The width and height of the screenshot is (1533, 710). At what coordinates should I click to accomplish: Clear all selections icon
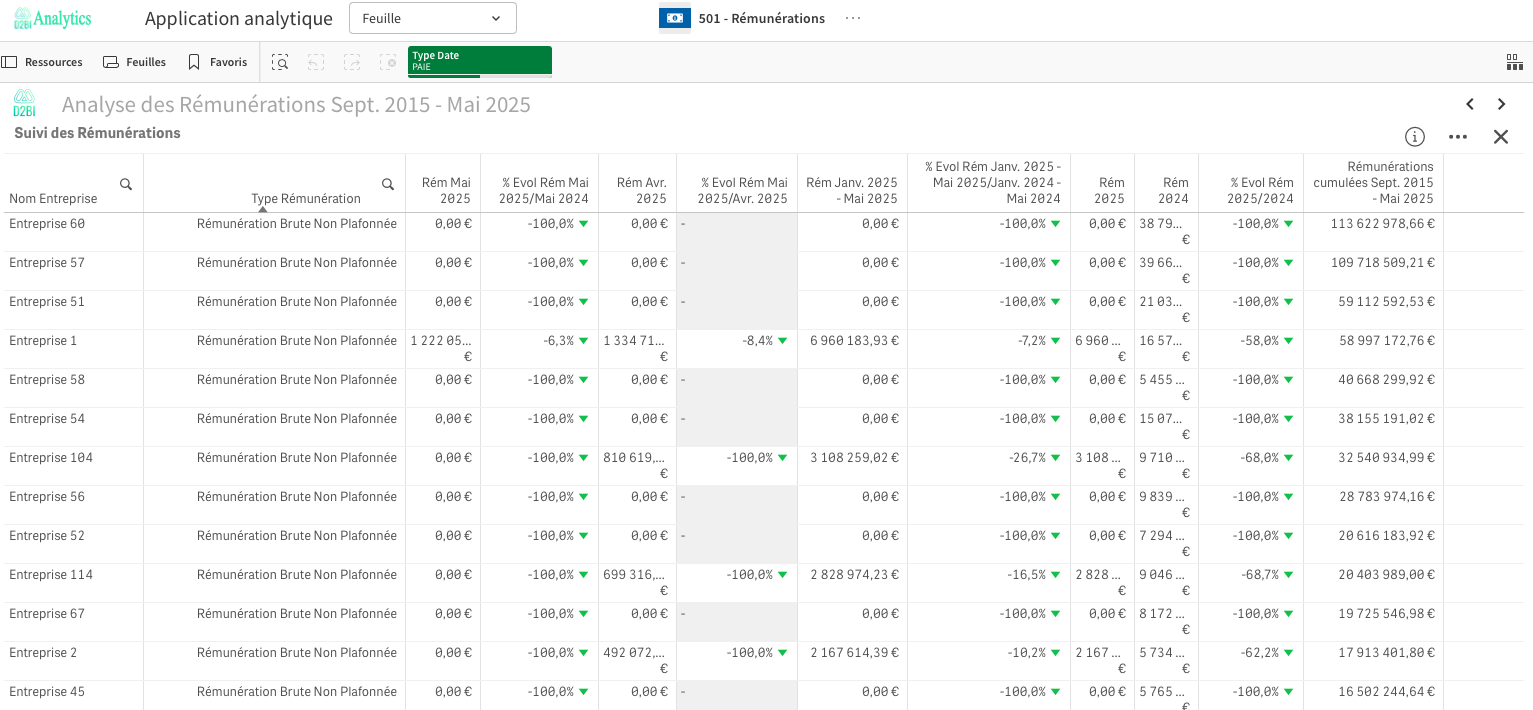point(388,62)
